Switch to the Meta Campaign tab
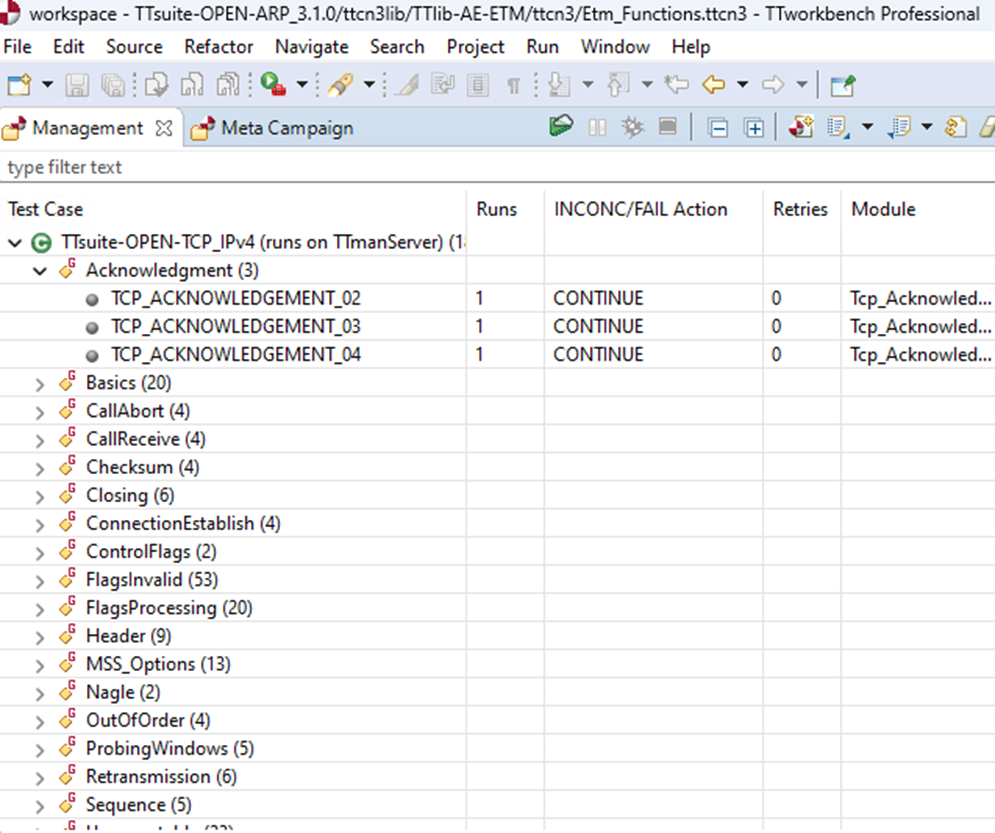 (x=286, y=128)
